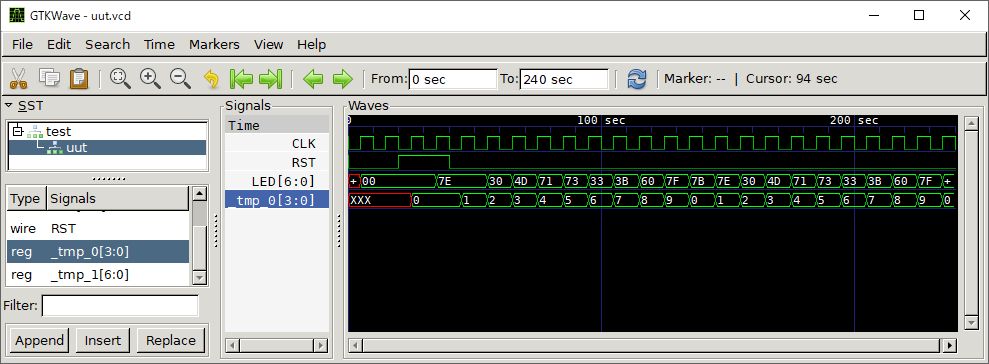Click the Type column header

(25, 199)
